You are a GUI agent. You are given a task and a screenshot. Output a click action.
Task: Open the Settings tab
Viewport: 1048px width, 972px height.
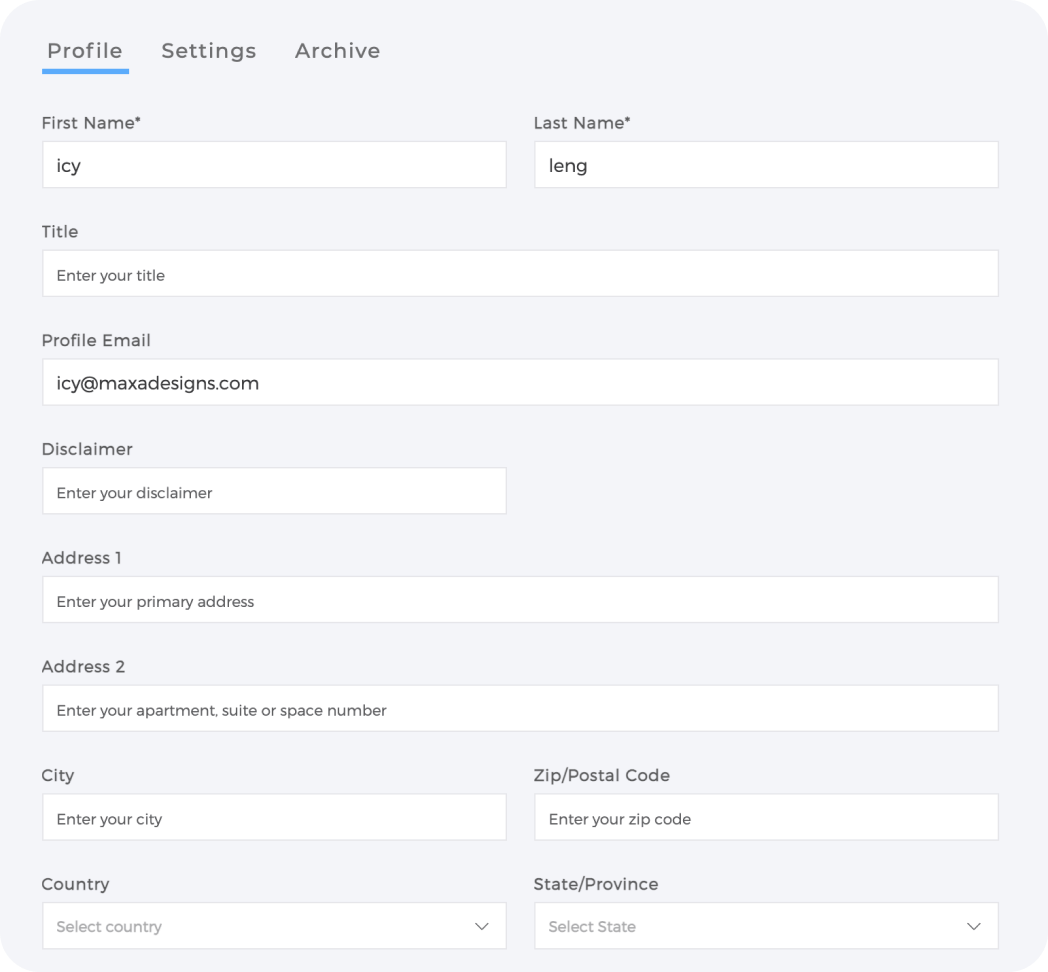pyautogui.click(x=209, y=51)
